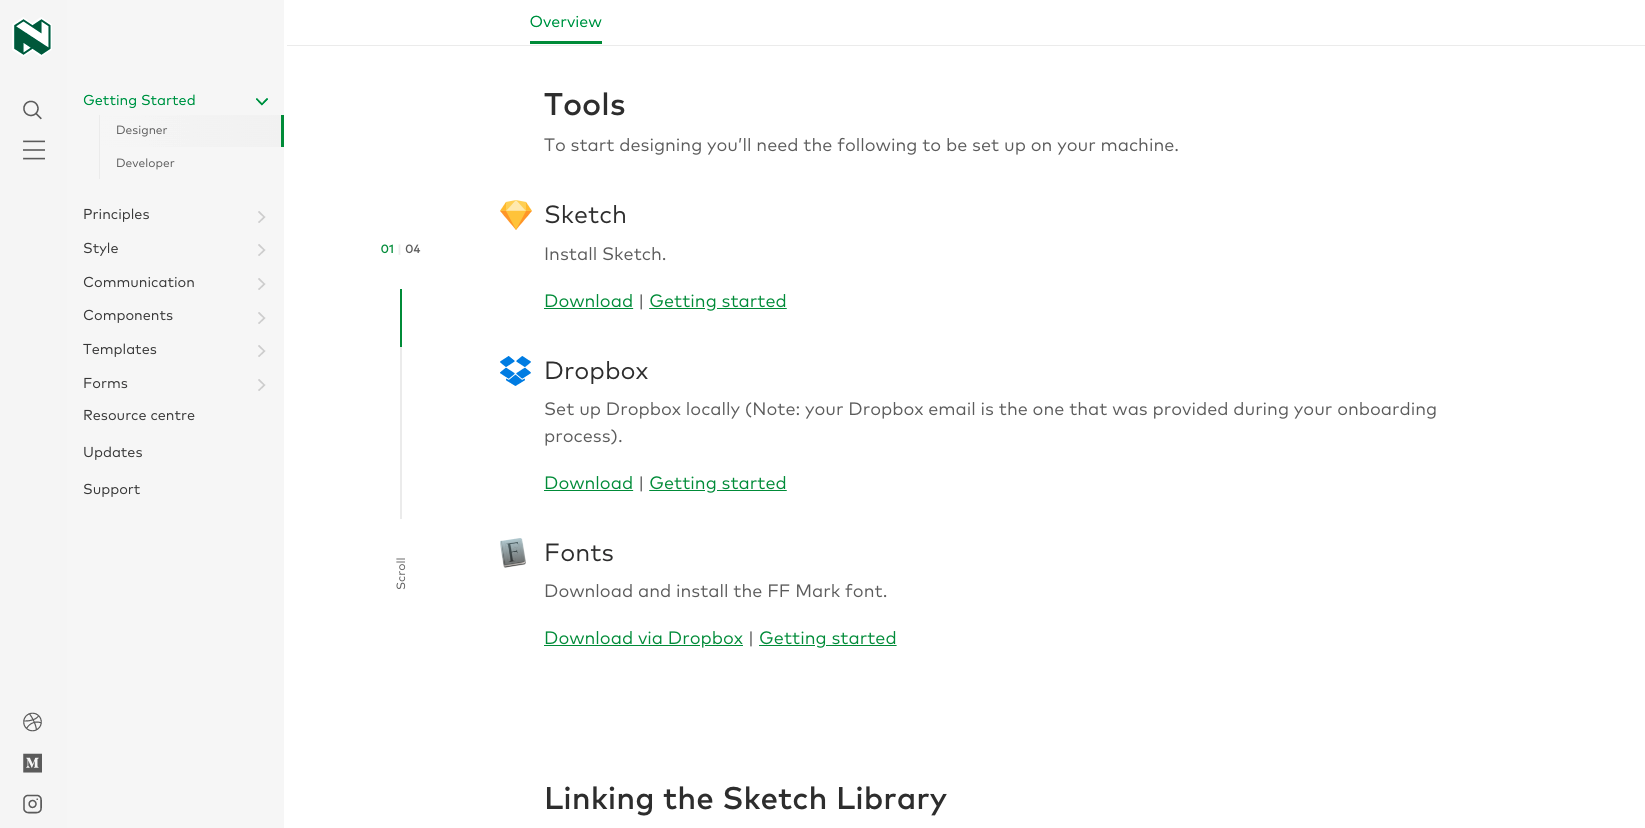Viewport: 1645px width, 828px height.
Task: Open the Download via Dropbox link
Action: coord(643,638)
